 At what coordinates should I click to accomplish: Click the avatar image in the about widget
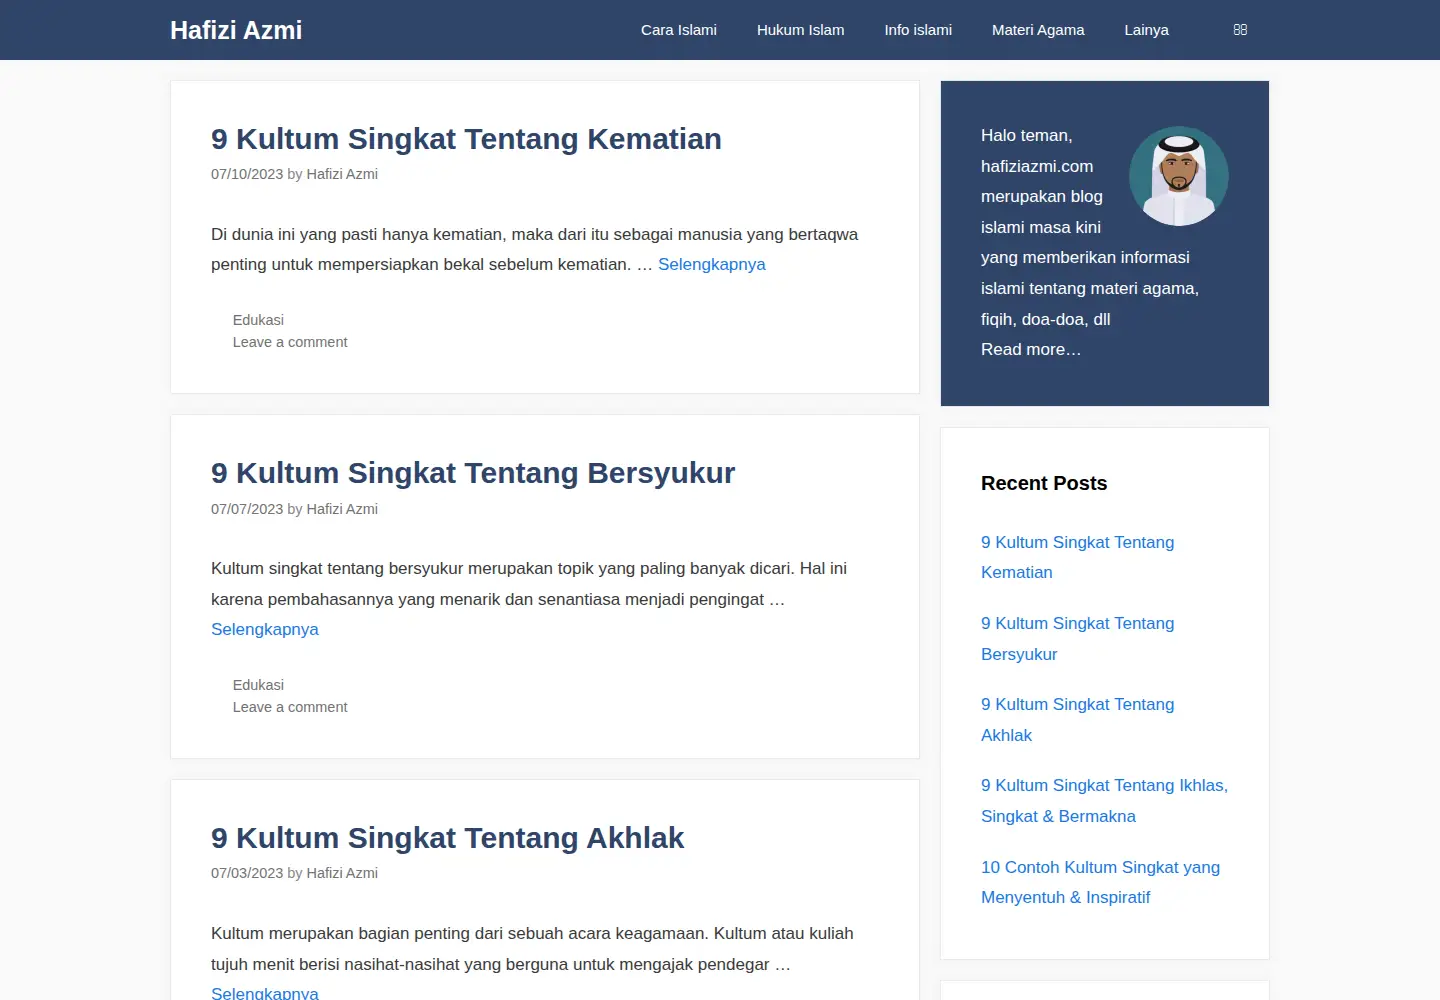pos(1179,176)
